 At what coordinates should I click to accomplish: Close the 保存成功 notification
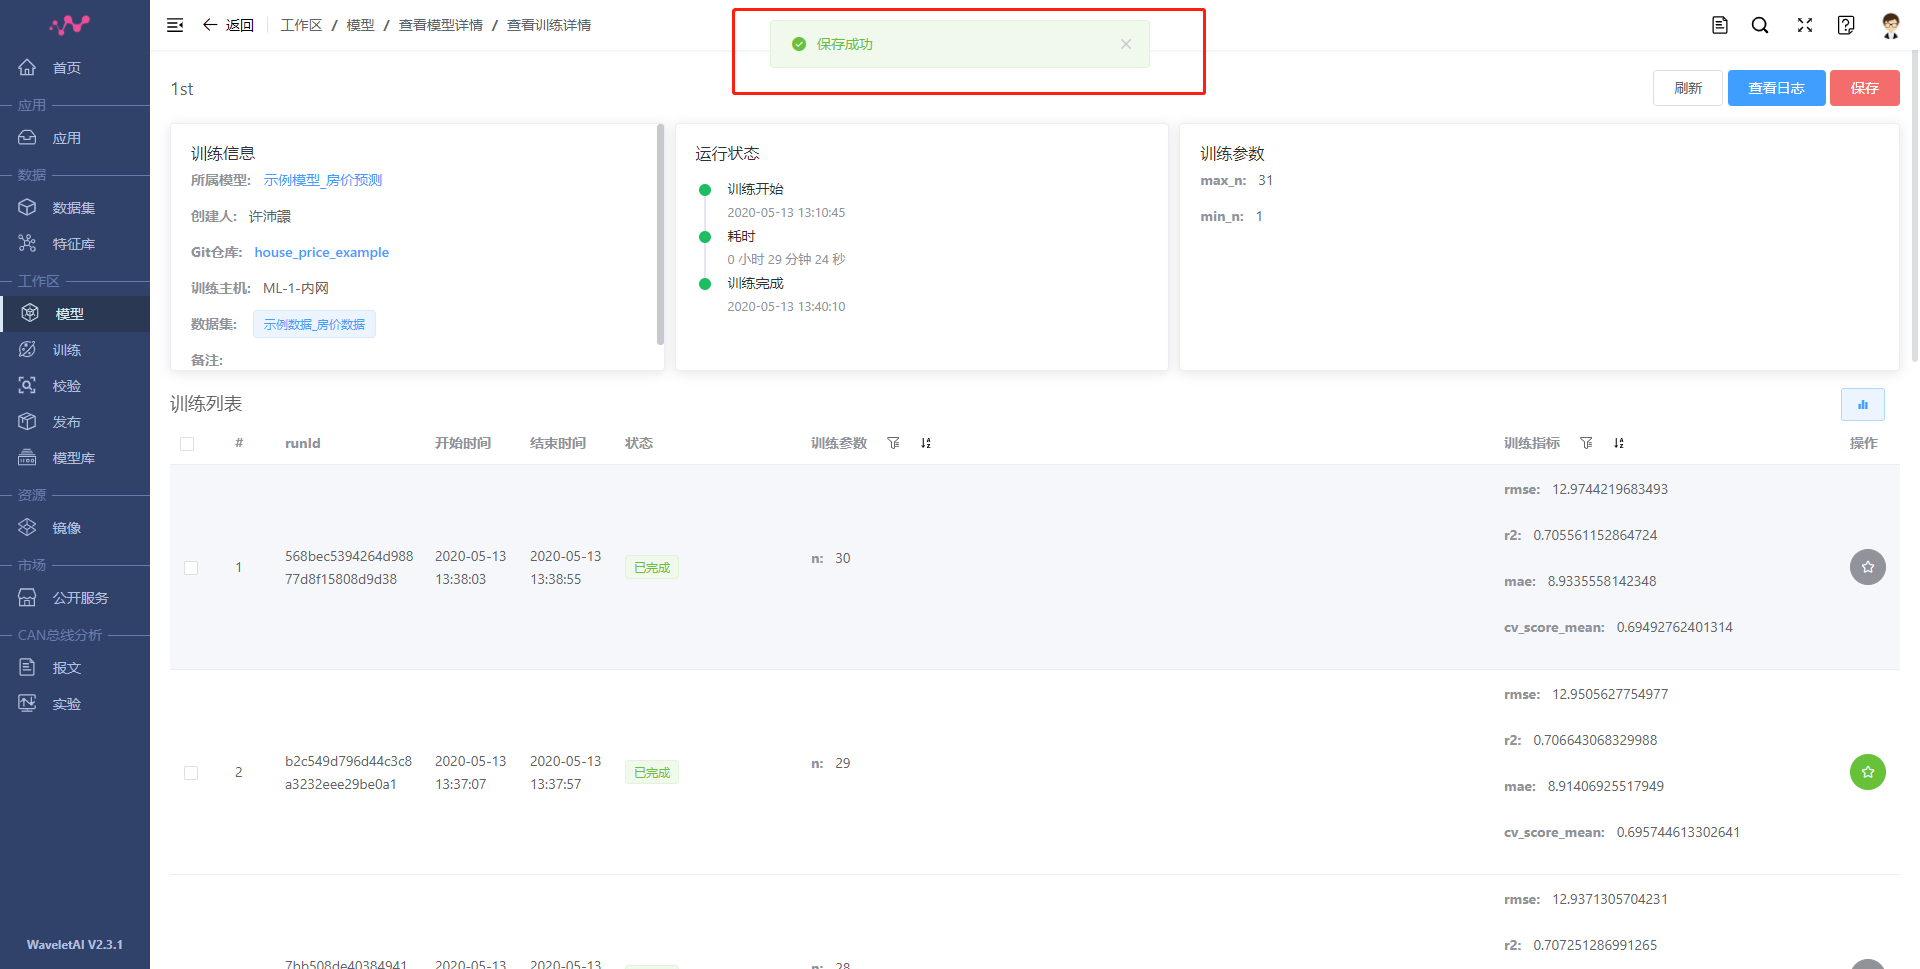pyautogui.click(x=1126, y=44)
